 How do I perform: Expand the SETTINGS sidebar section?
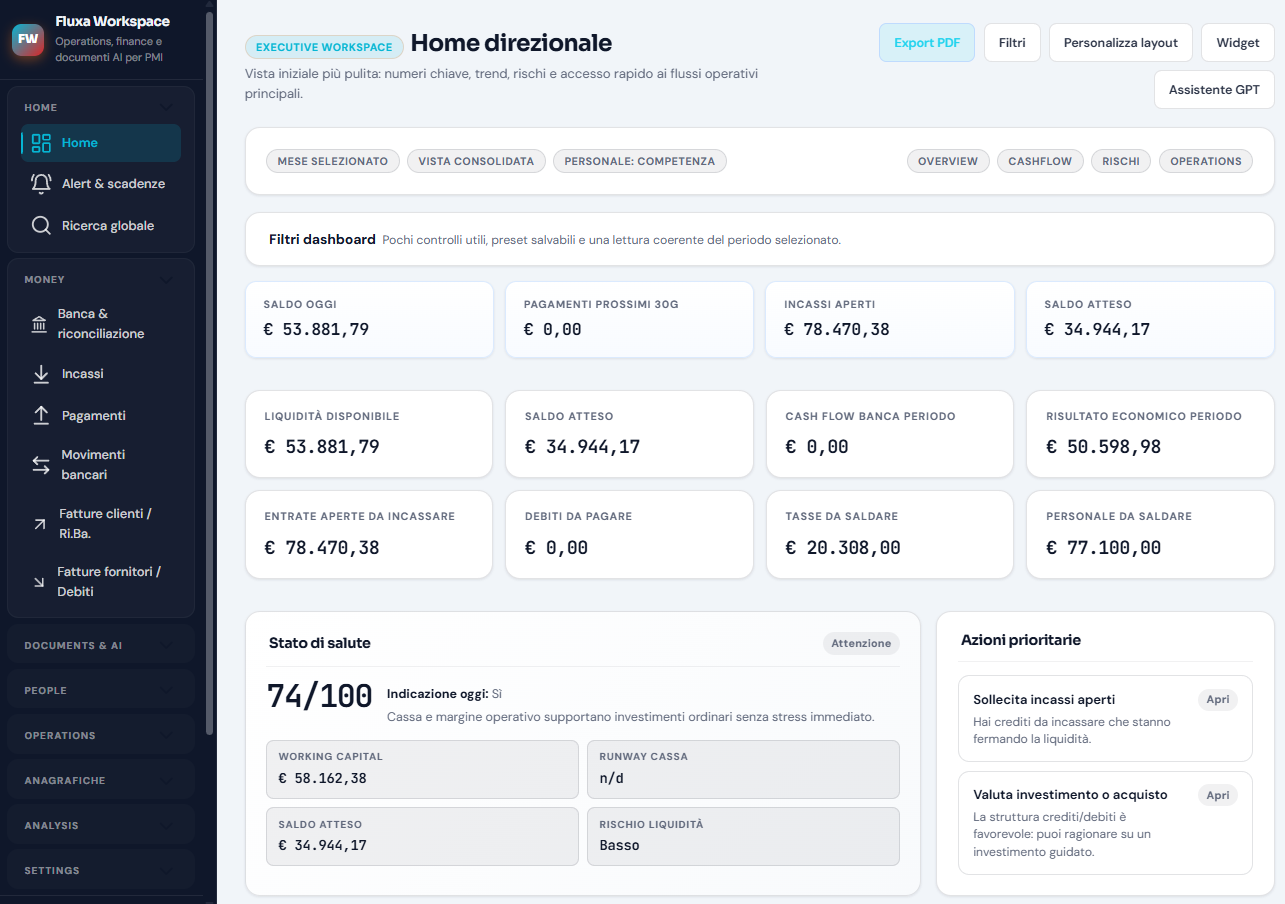pos(100,870)
